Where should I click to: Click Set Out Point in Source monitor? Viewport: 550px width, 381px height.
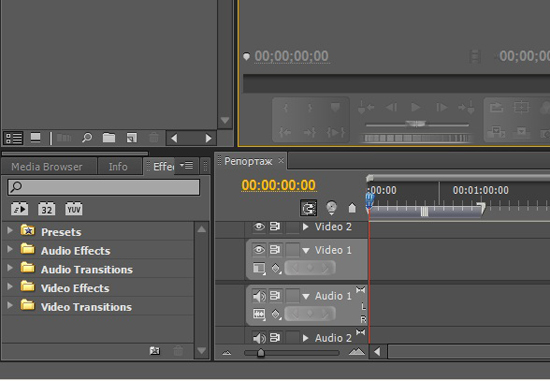310,108
